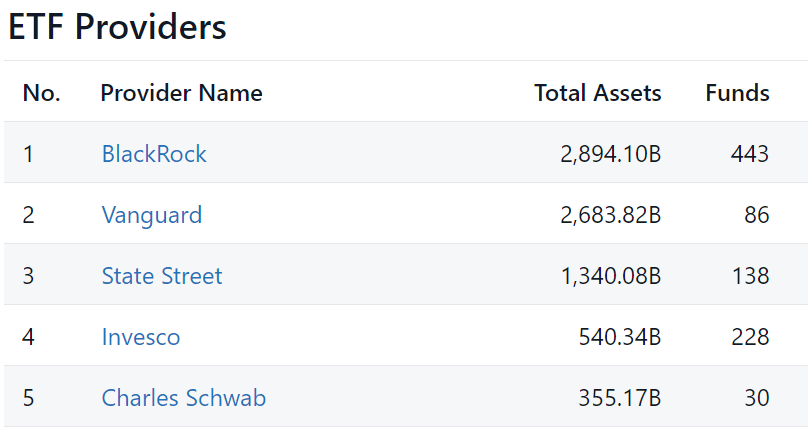Click the State Street link
The width and height of the screenshot is (808, 433).
[x=162, y=276]
